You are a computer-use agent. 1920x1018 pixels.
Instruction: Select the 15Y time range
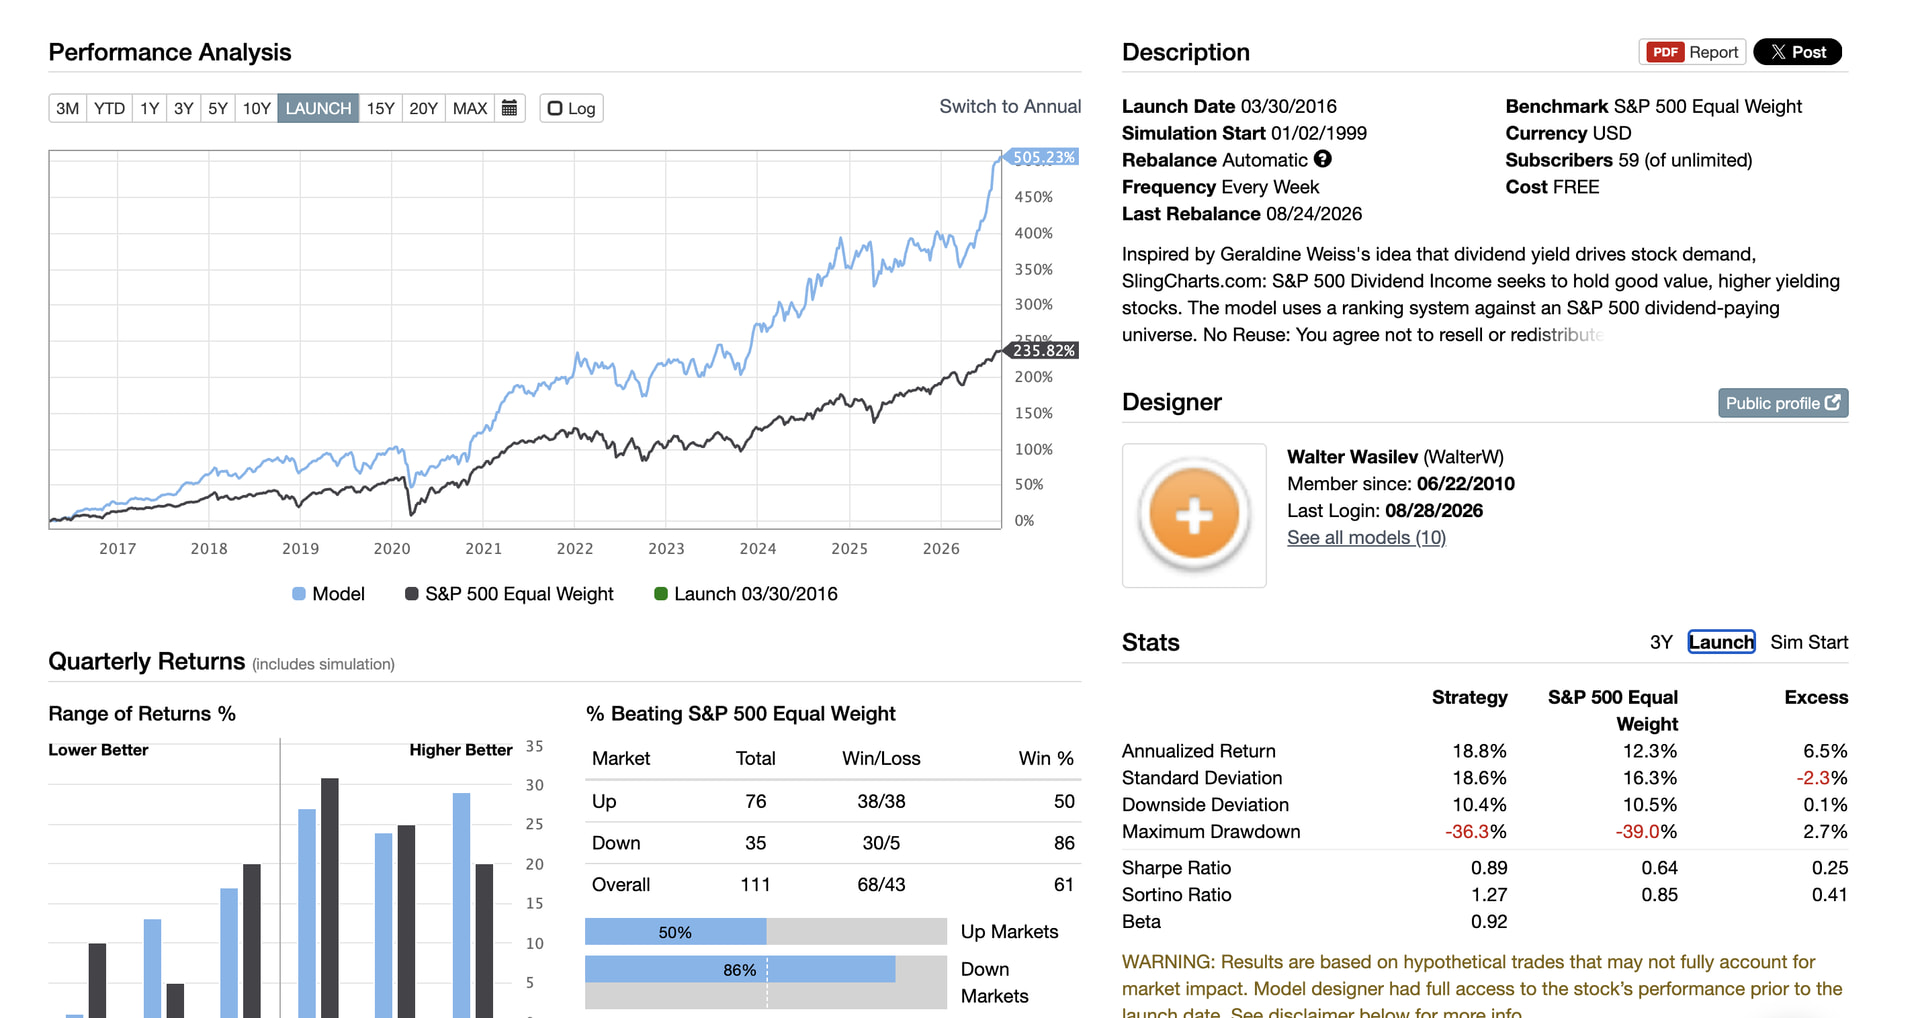(380, 108)
